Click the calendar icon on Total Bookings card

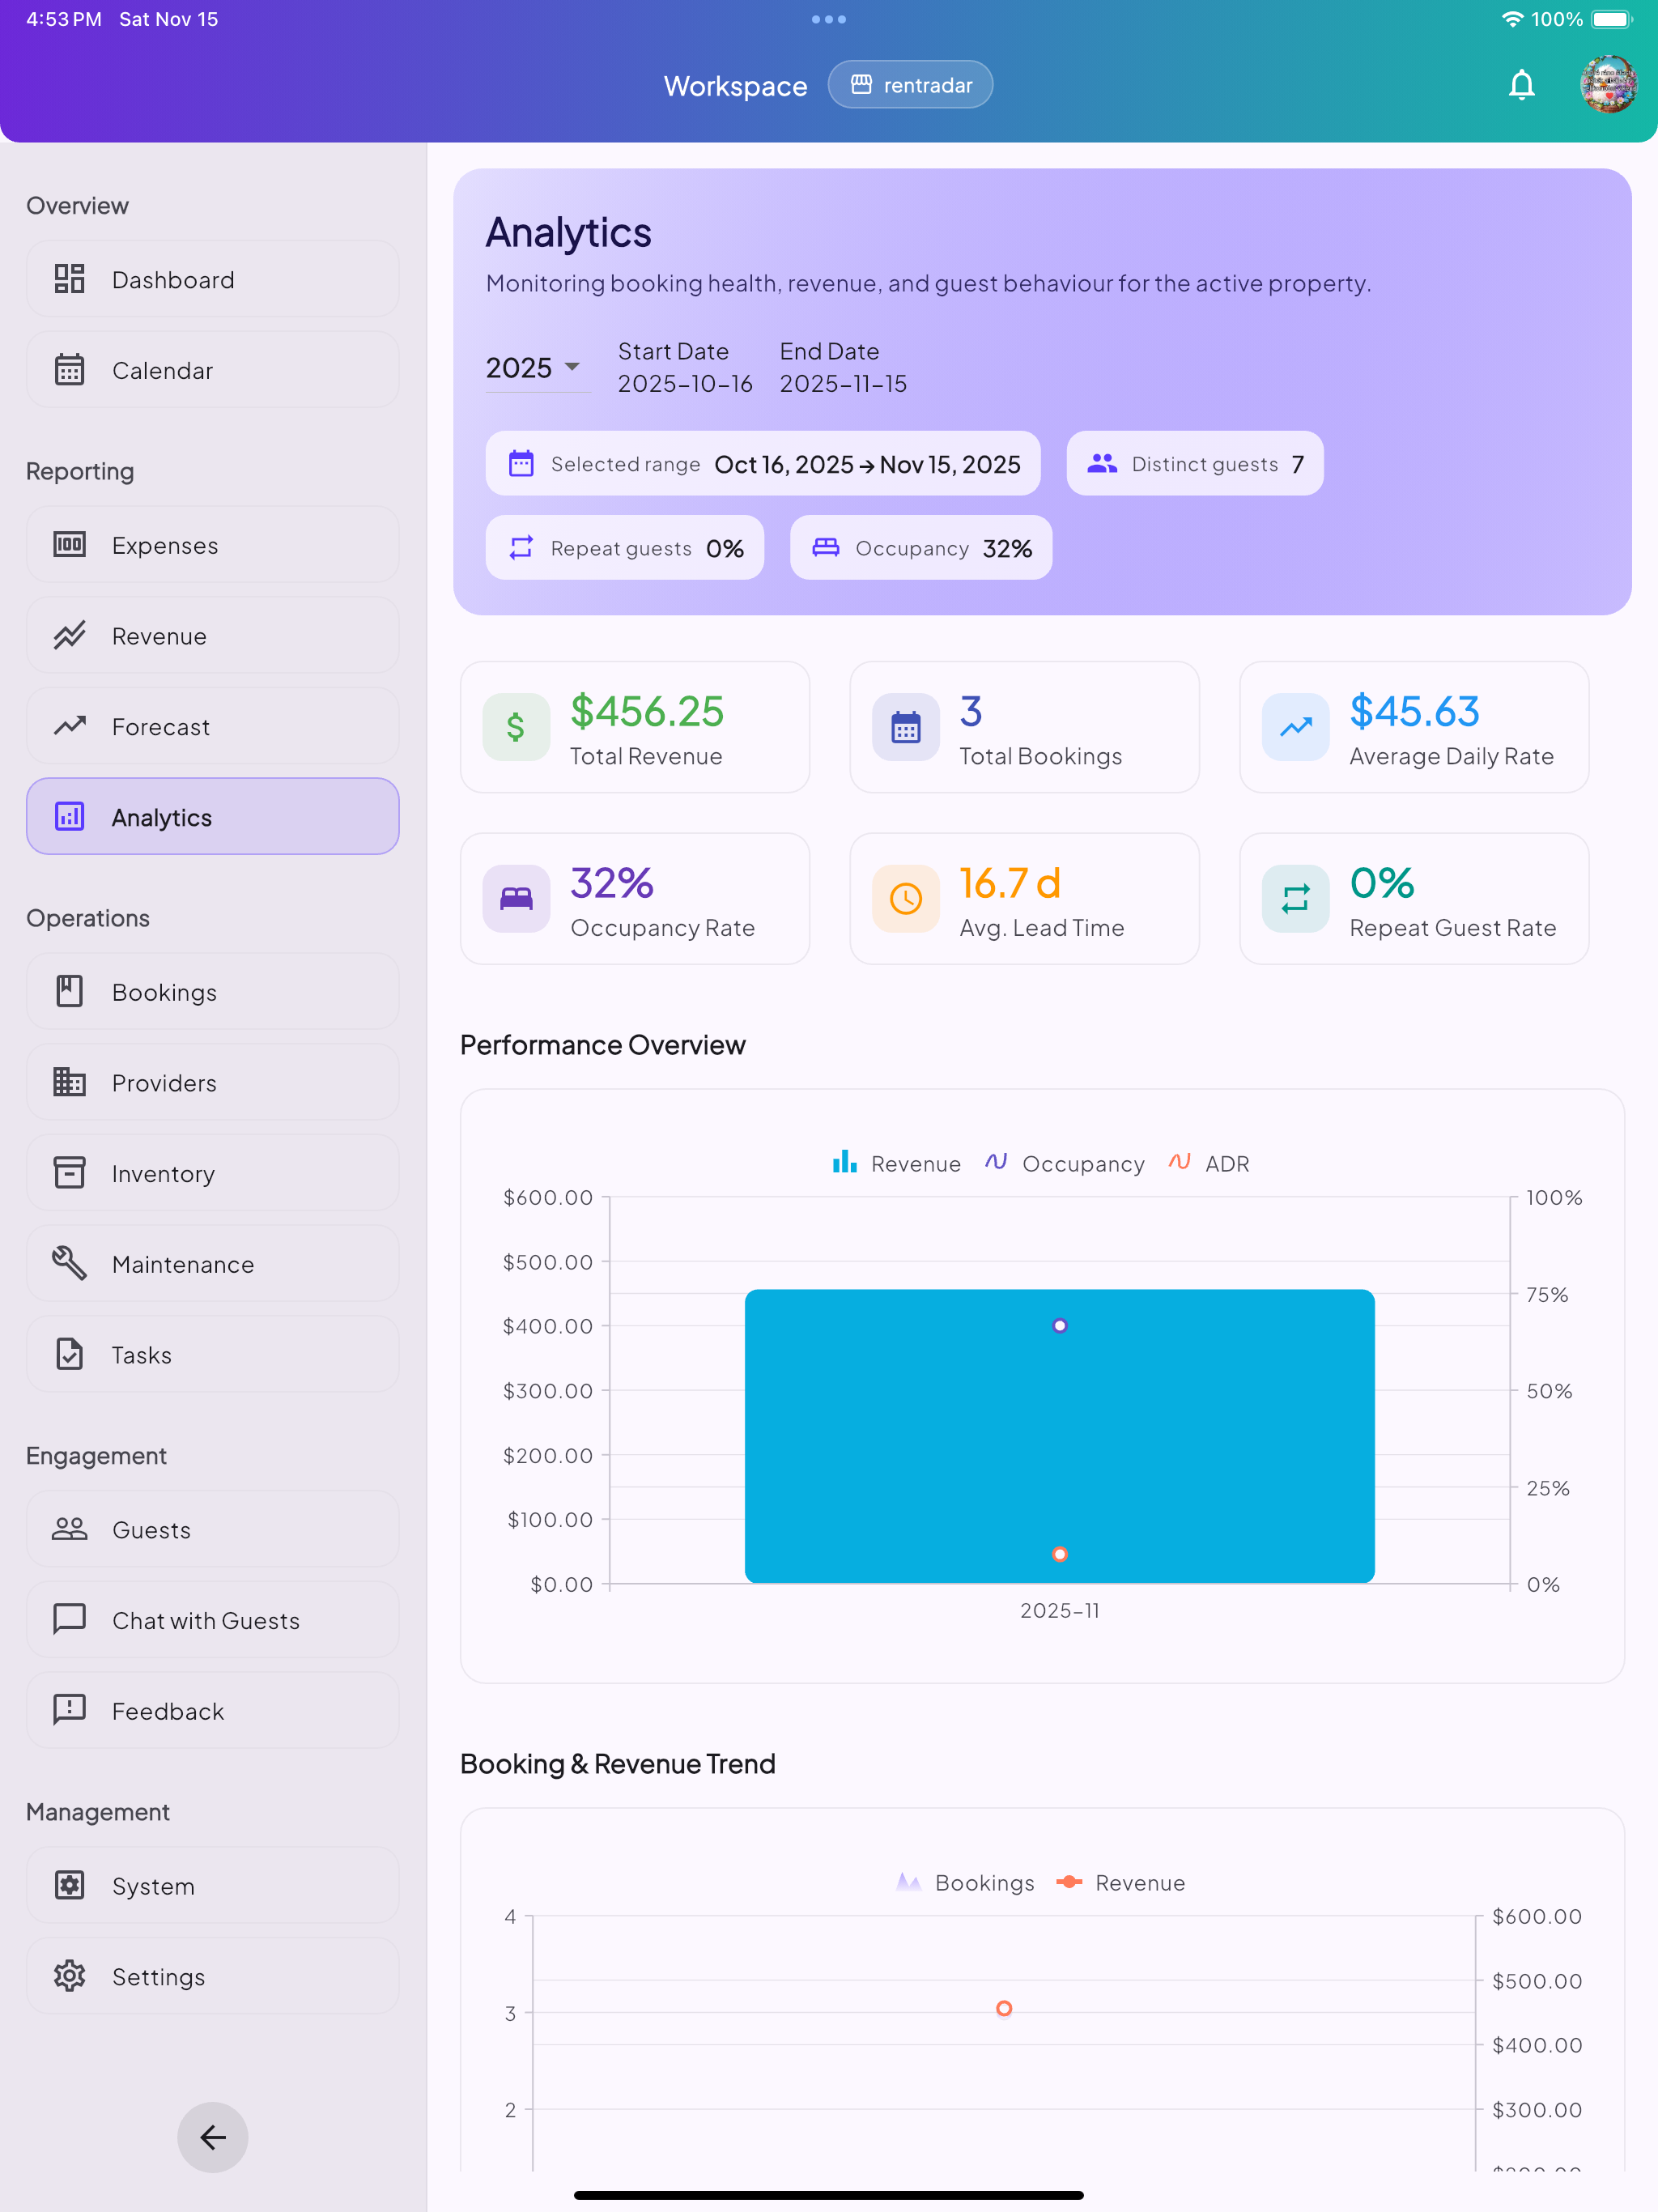coord(905,727)
